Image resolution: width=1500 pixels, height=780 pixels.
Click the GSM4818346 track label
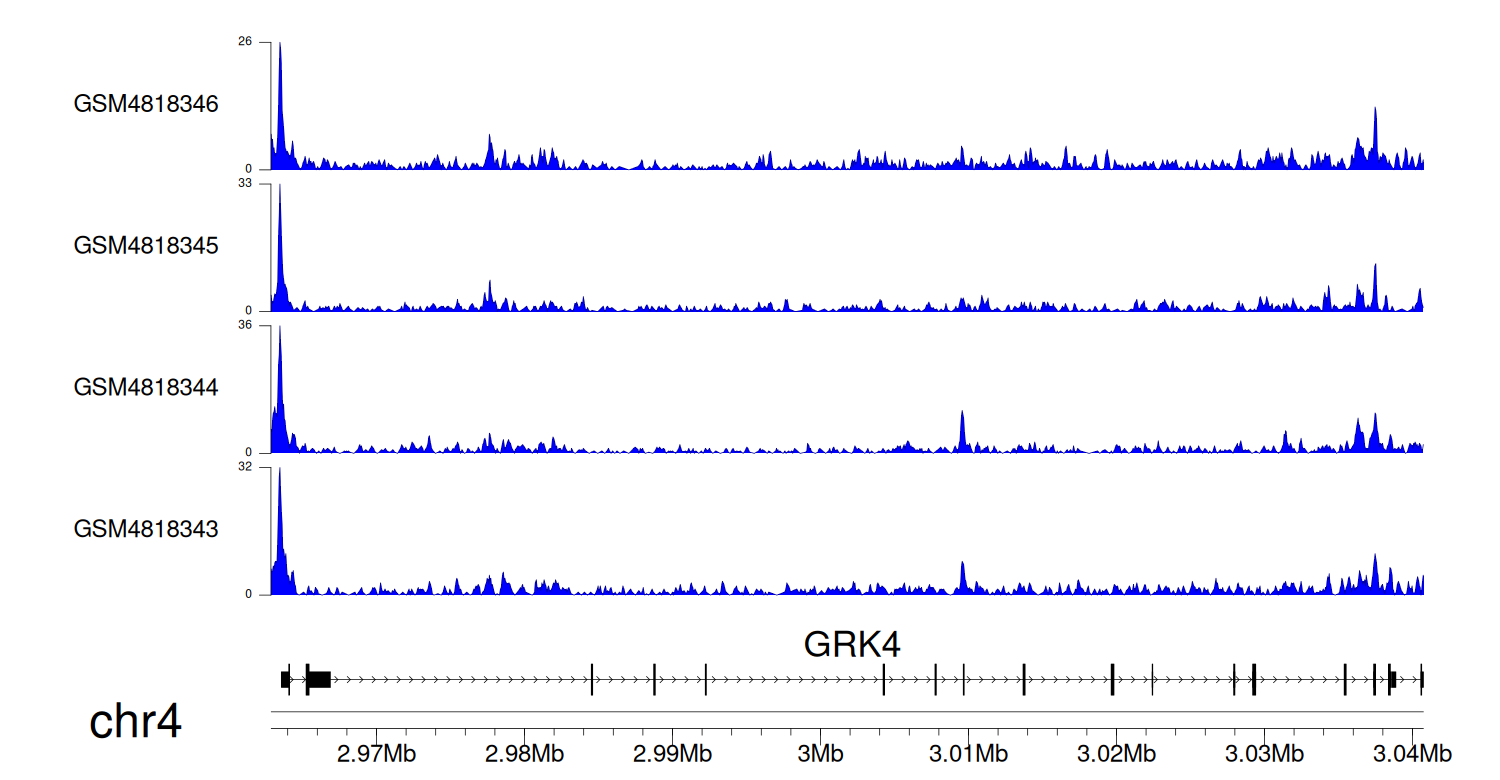click(146, 104)
